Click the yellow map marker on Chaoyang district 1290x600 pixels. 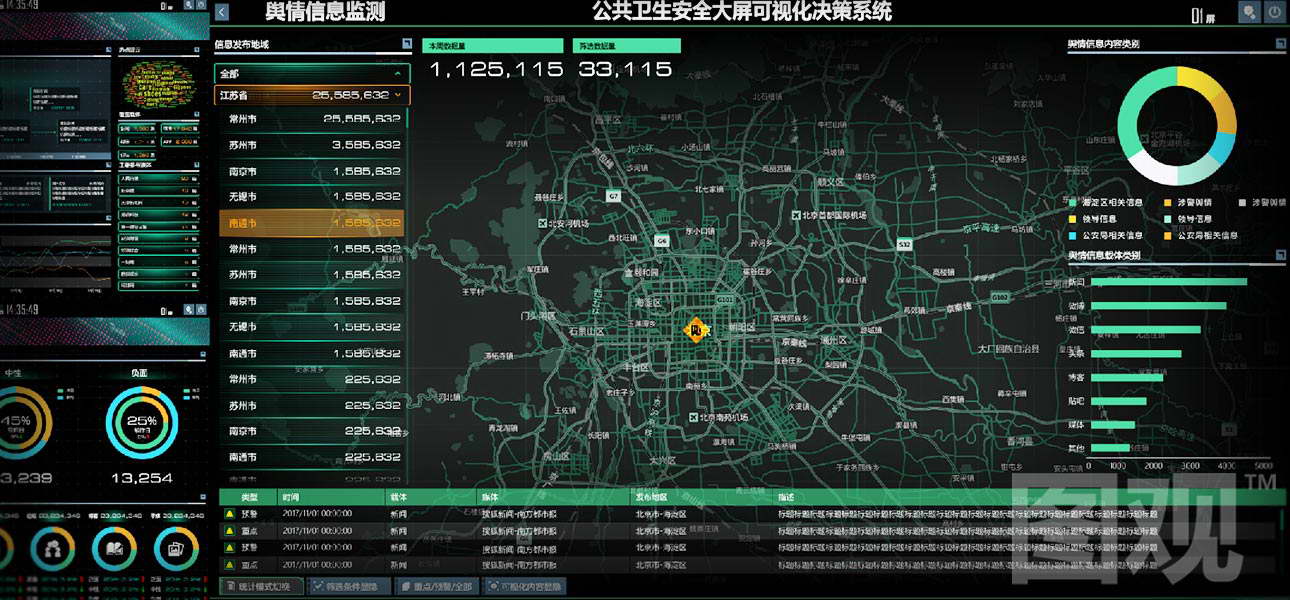tap(697, 327)
